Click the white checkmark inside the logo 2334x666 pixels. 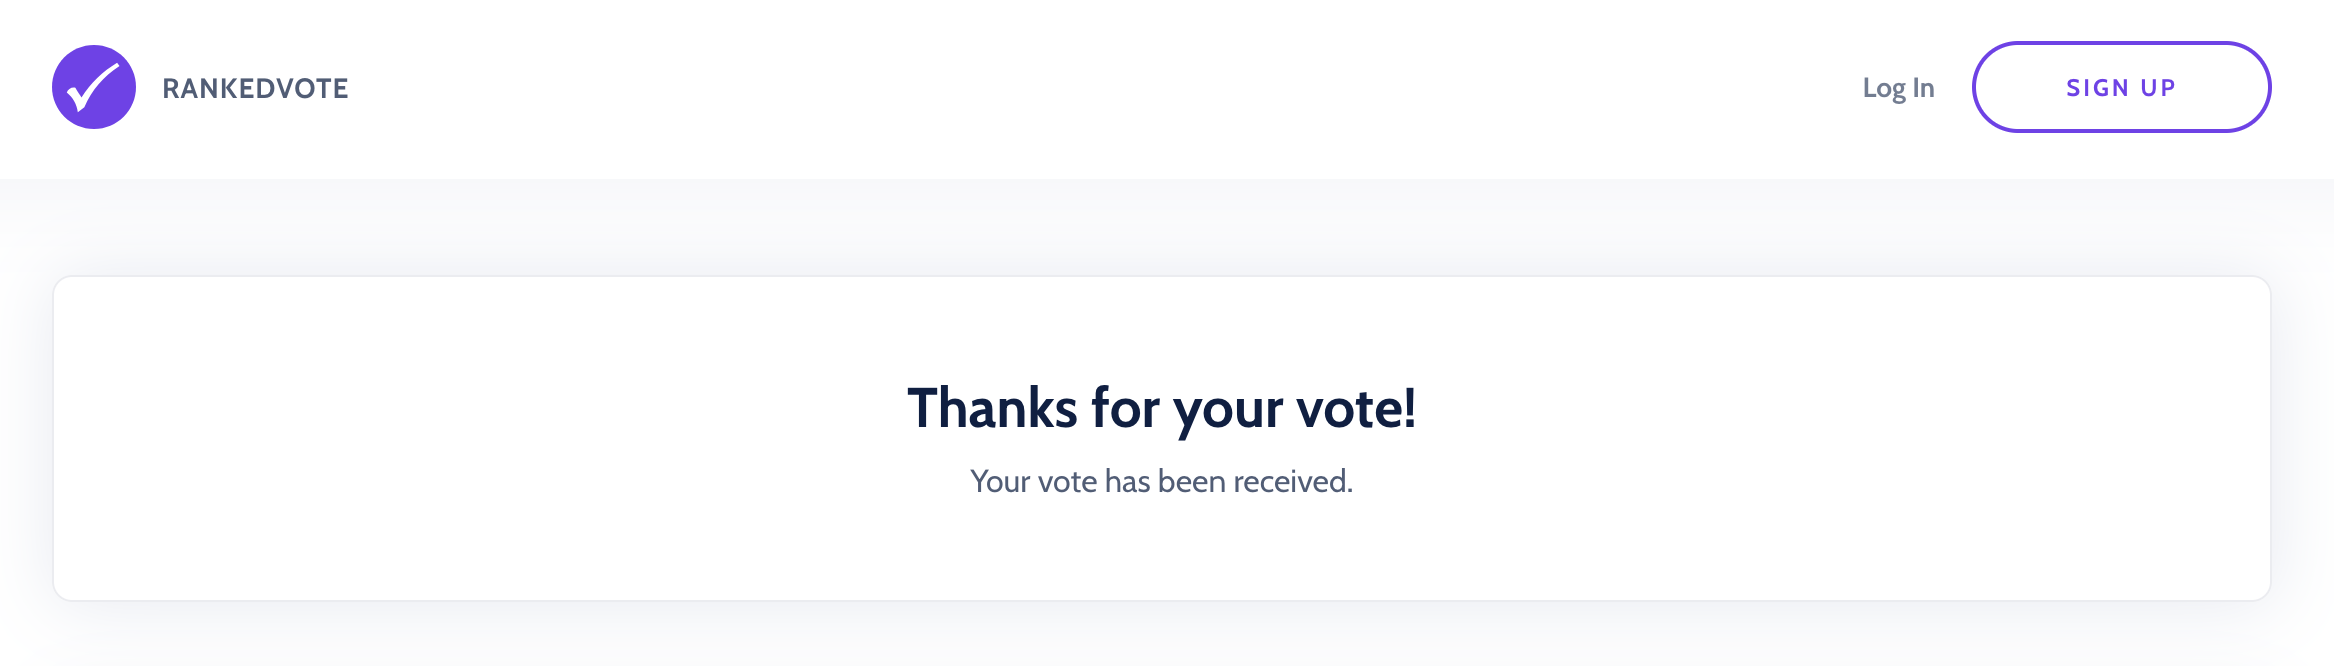point(93,89)
